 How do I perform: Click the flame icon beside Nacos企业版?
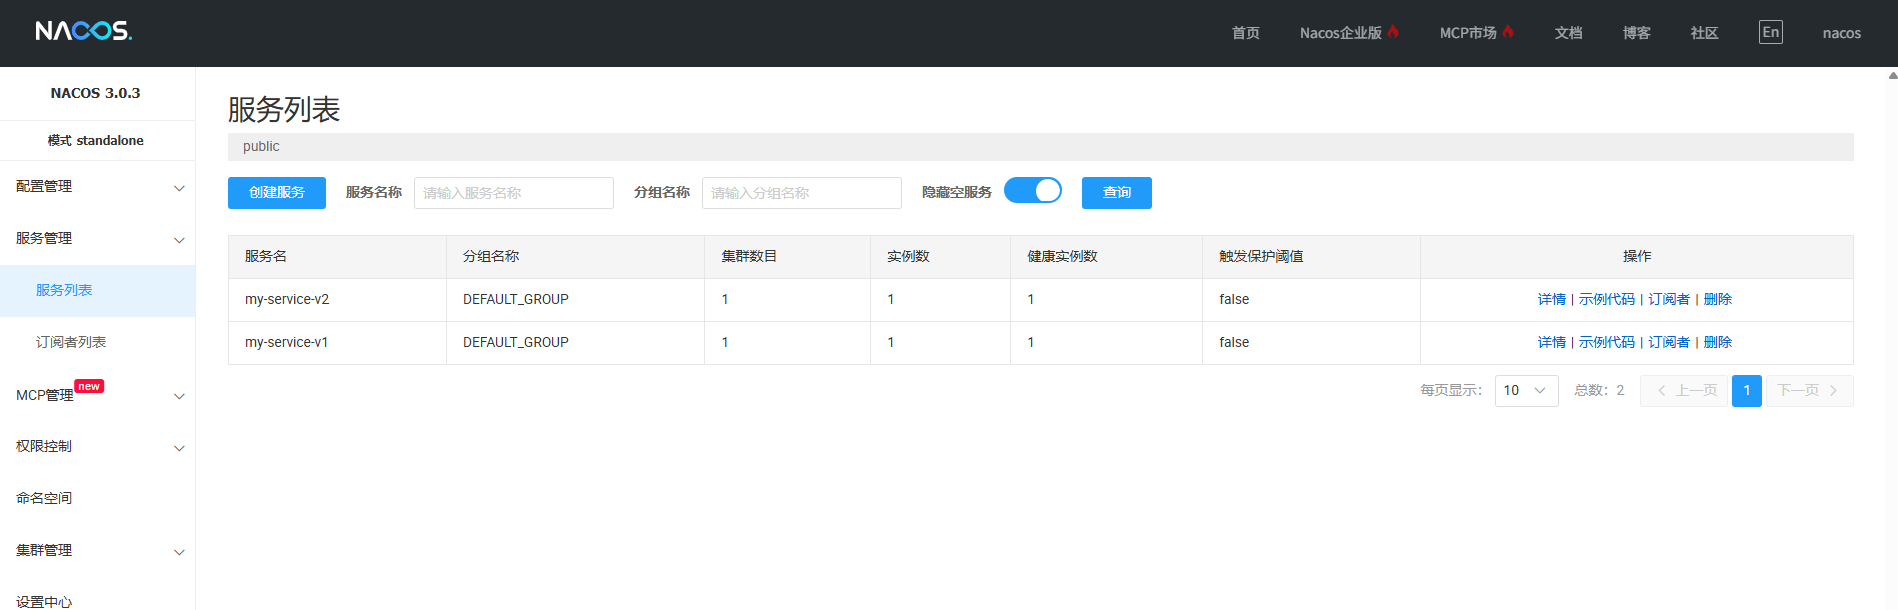[x=1393, y=32]
